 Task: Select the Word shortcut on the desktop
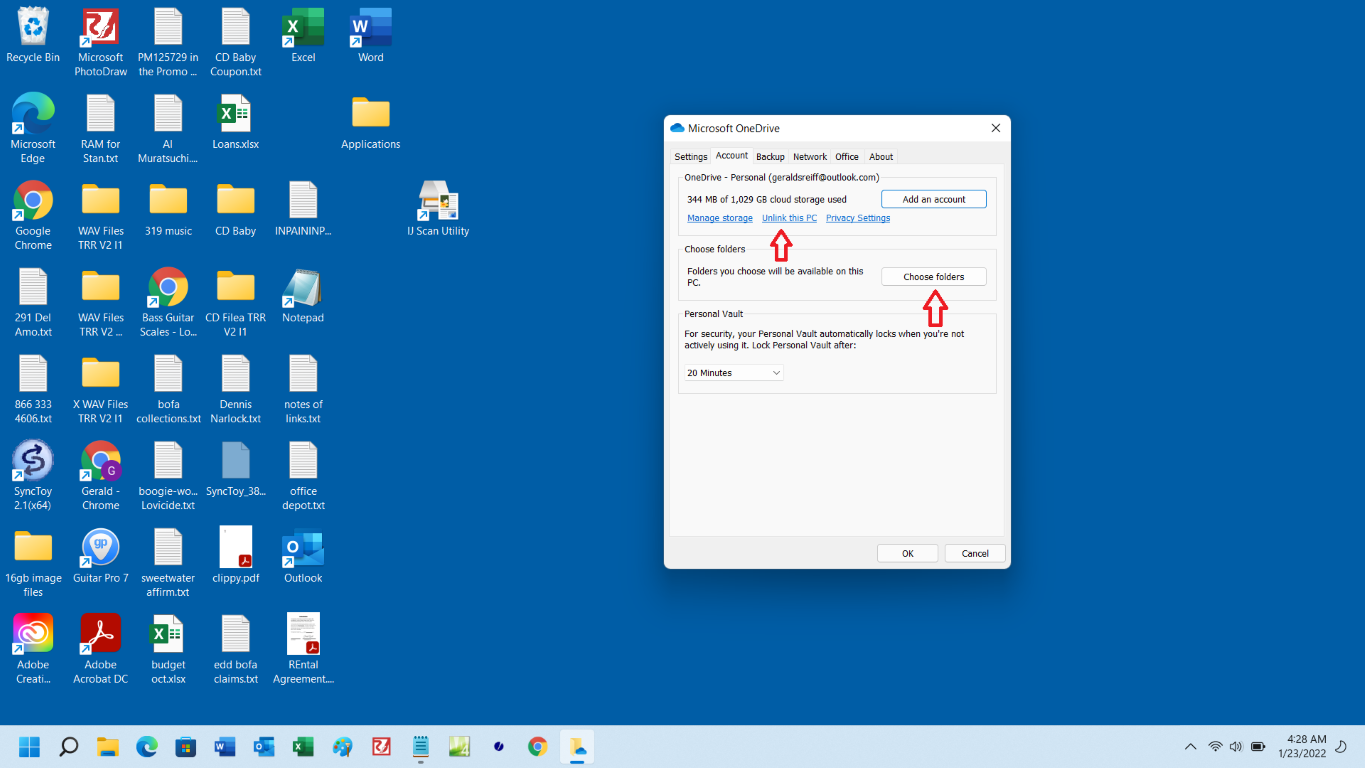tap(371, 36)
